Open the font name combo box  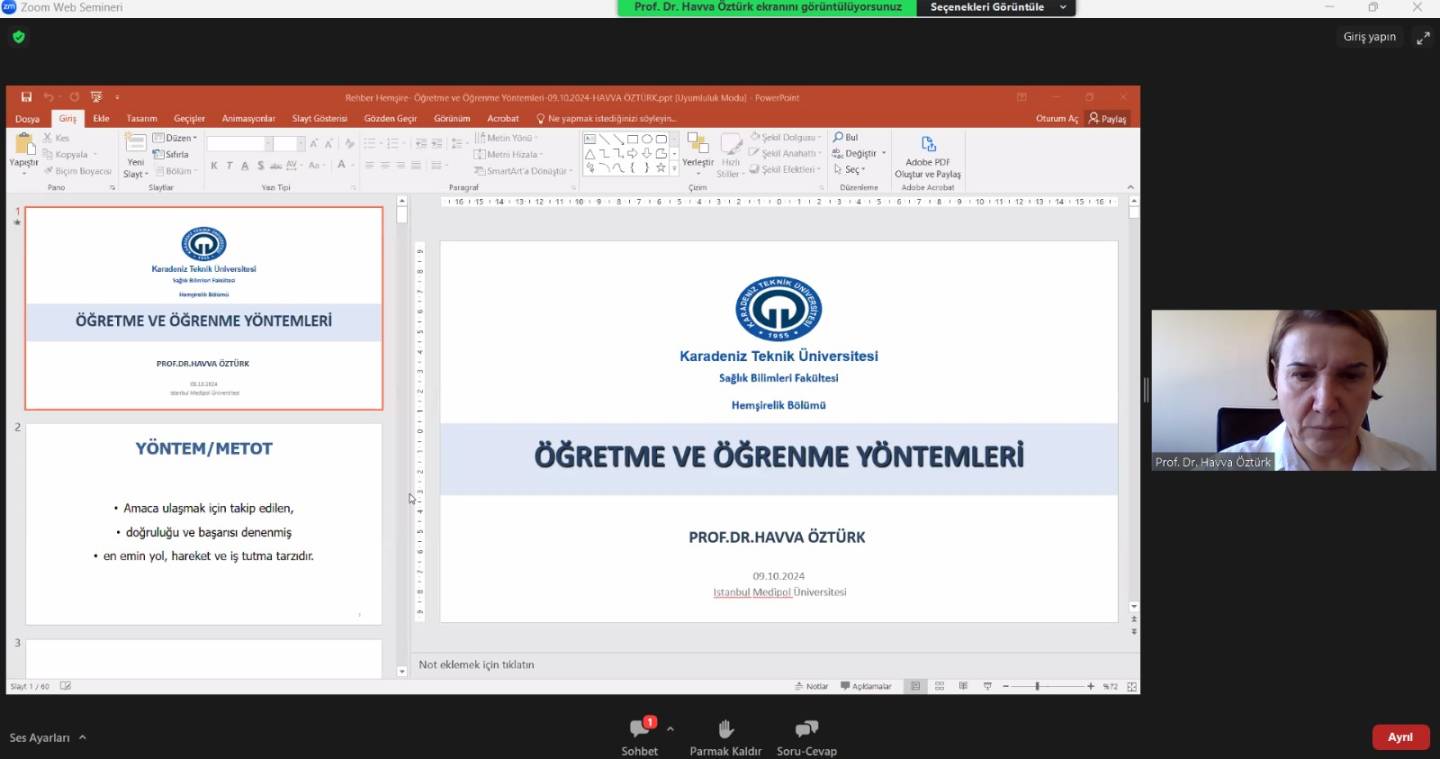click(238, 144)
